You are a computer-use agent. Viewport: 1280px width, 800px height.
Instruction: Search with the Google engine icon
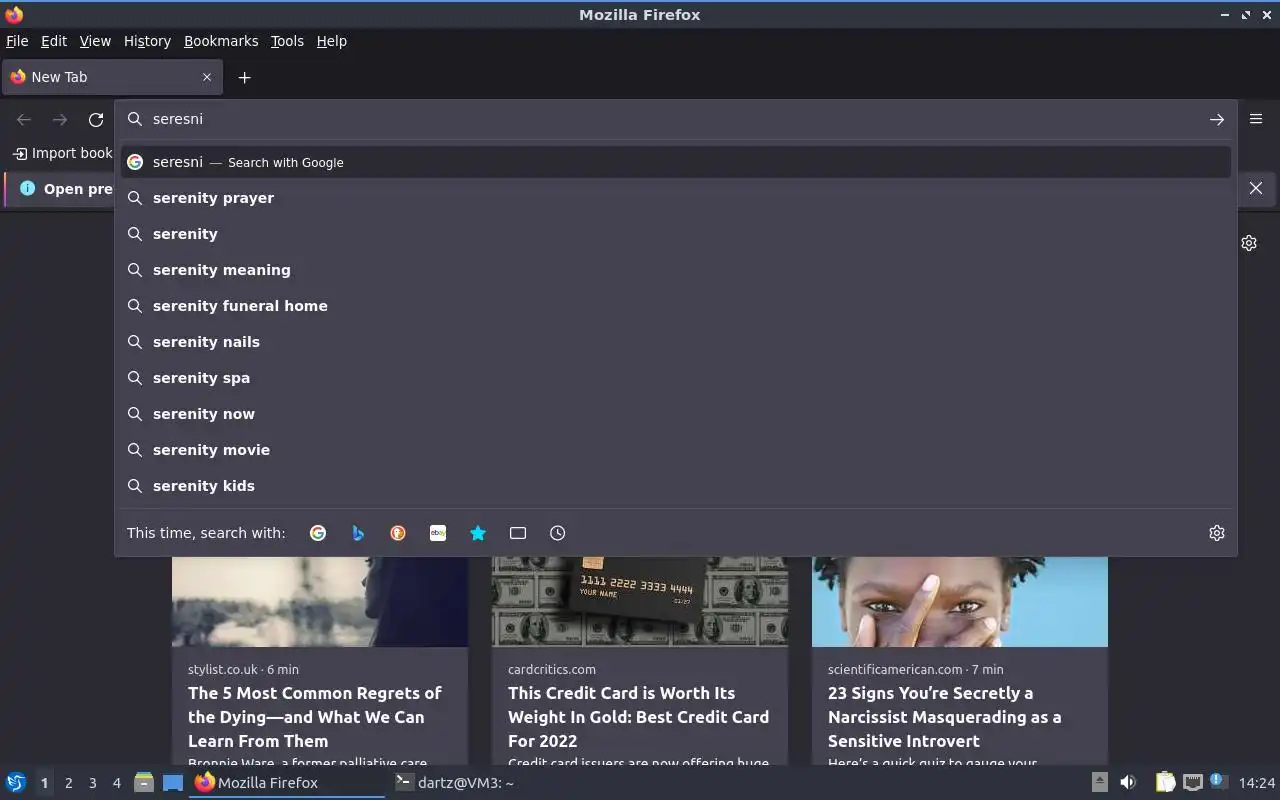tap(318, 533)
